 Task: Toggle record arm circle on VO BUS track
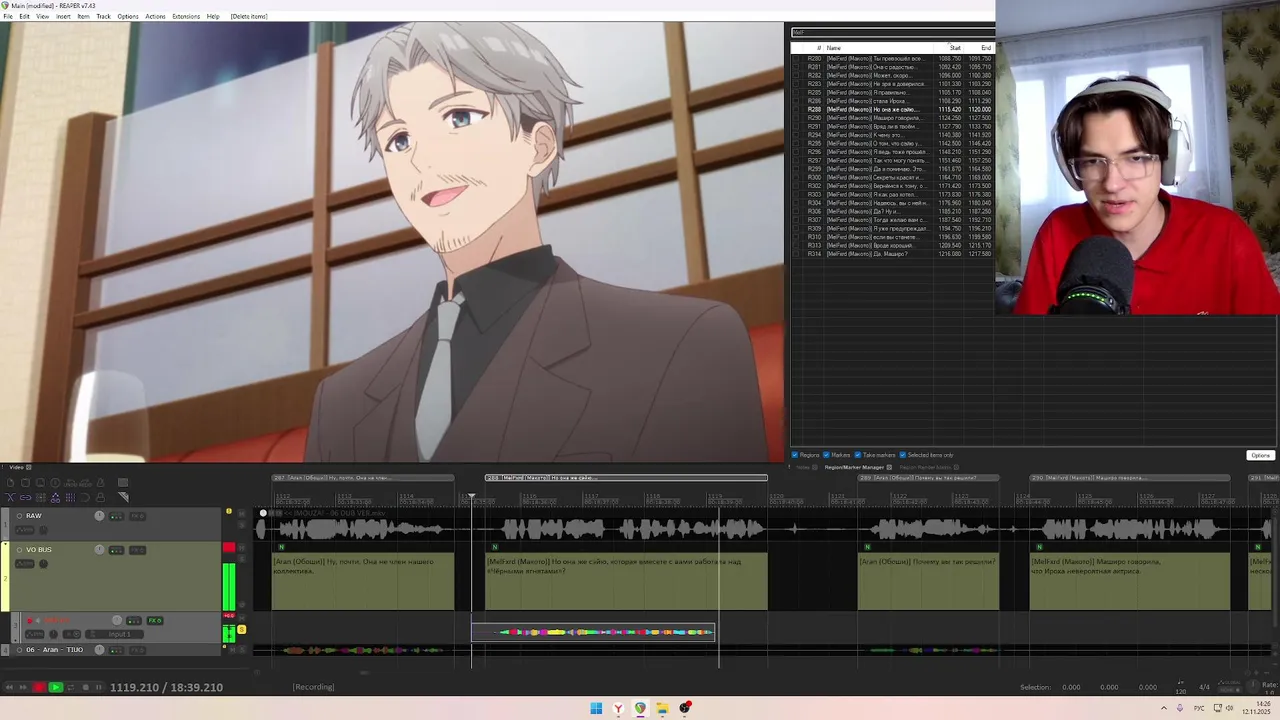pos(19,550)
